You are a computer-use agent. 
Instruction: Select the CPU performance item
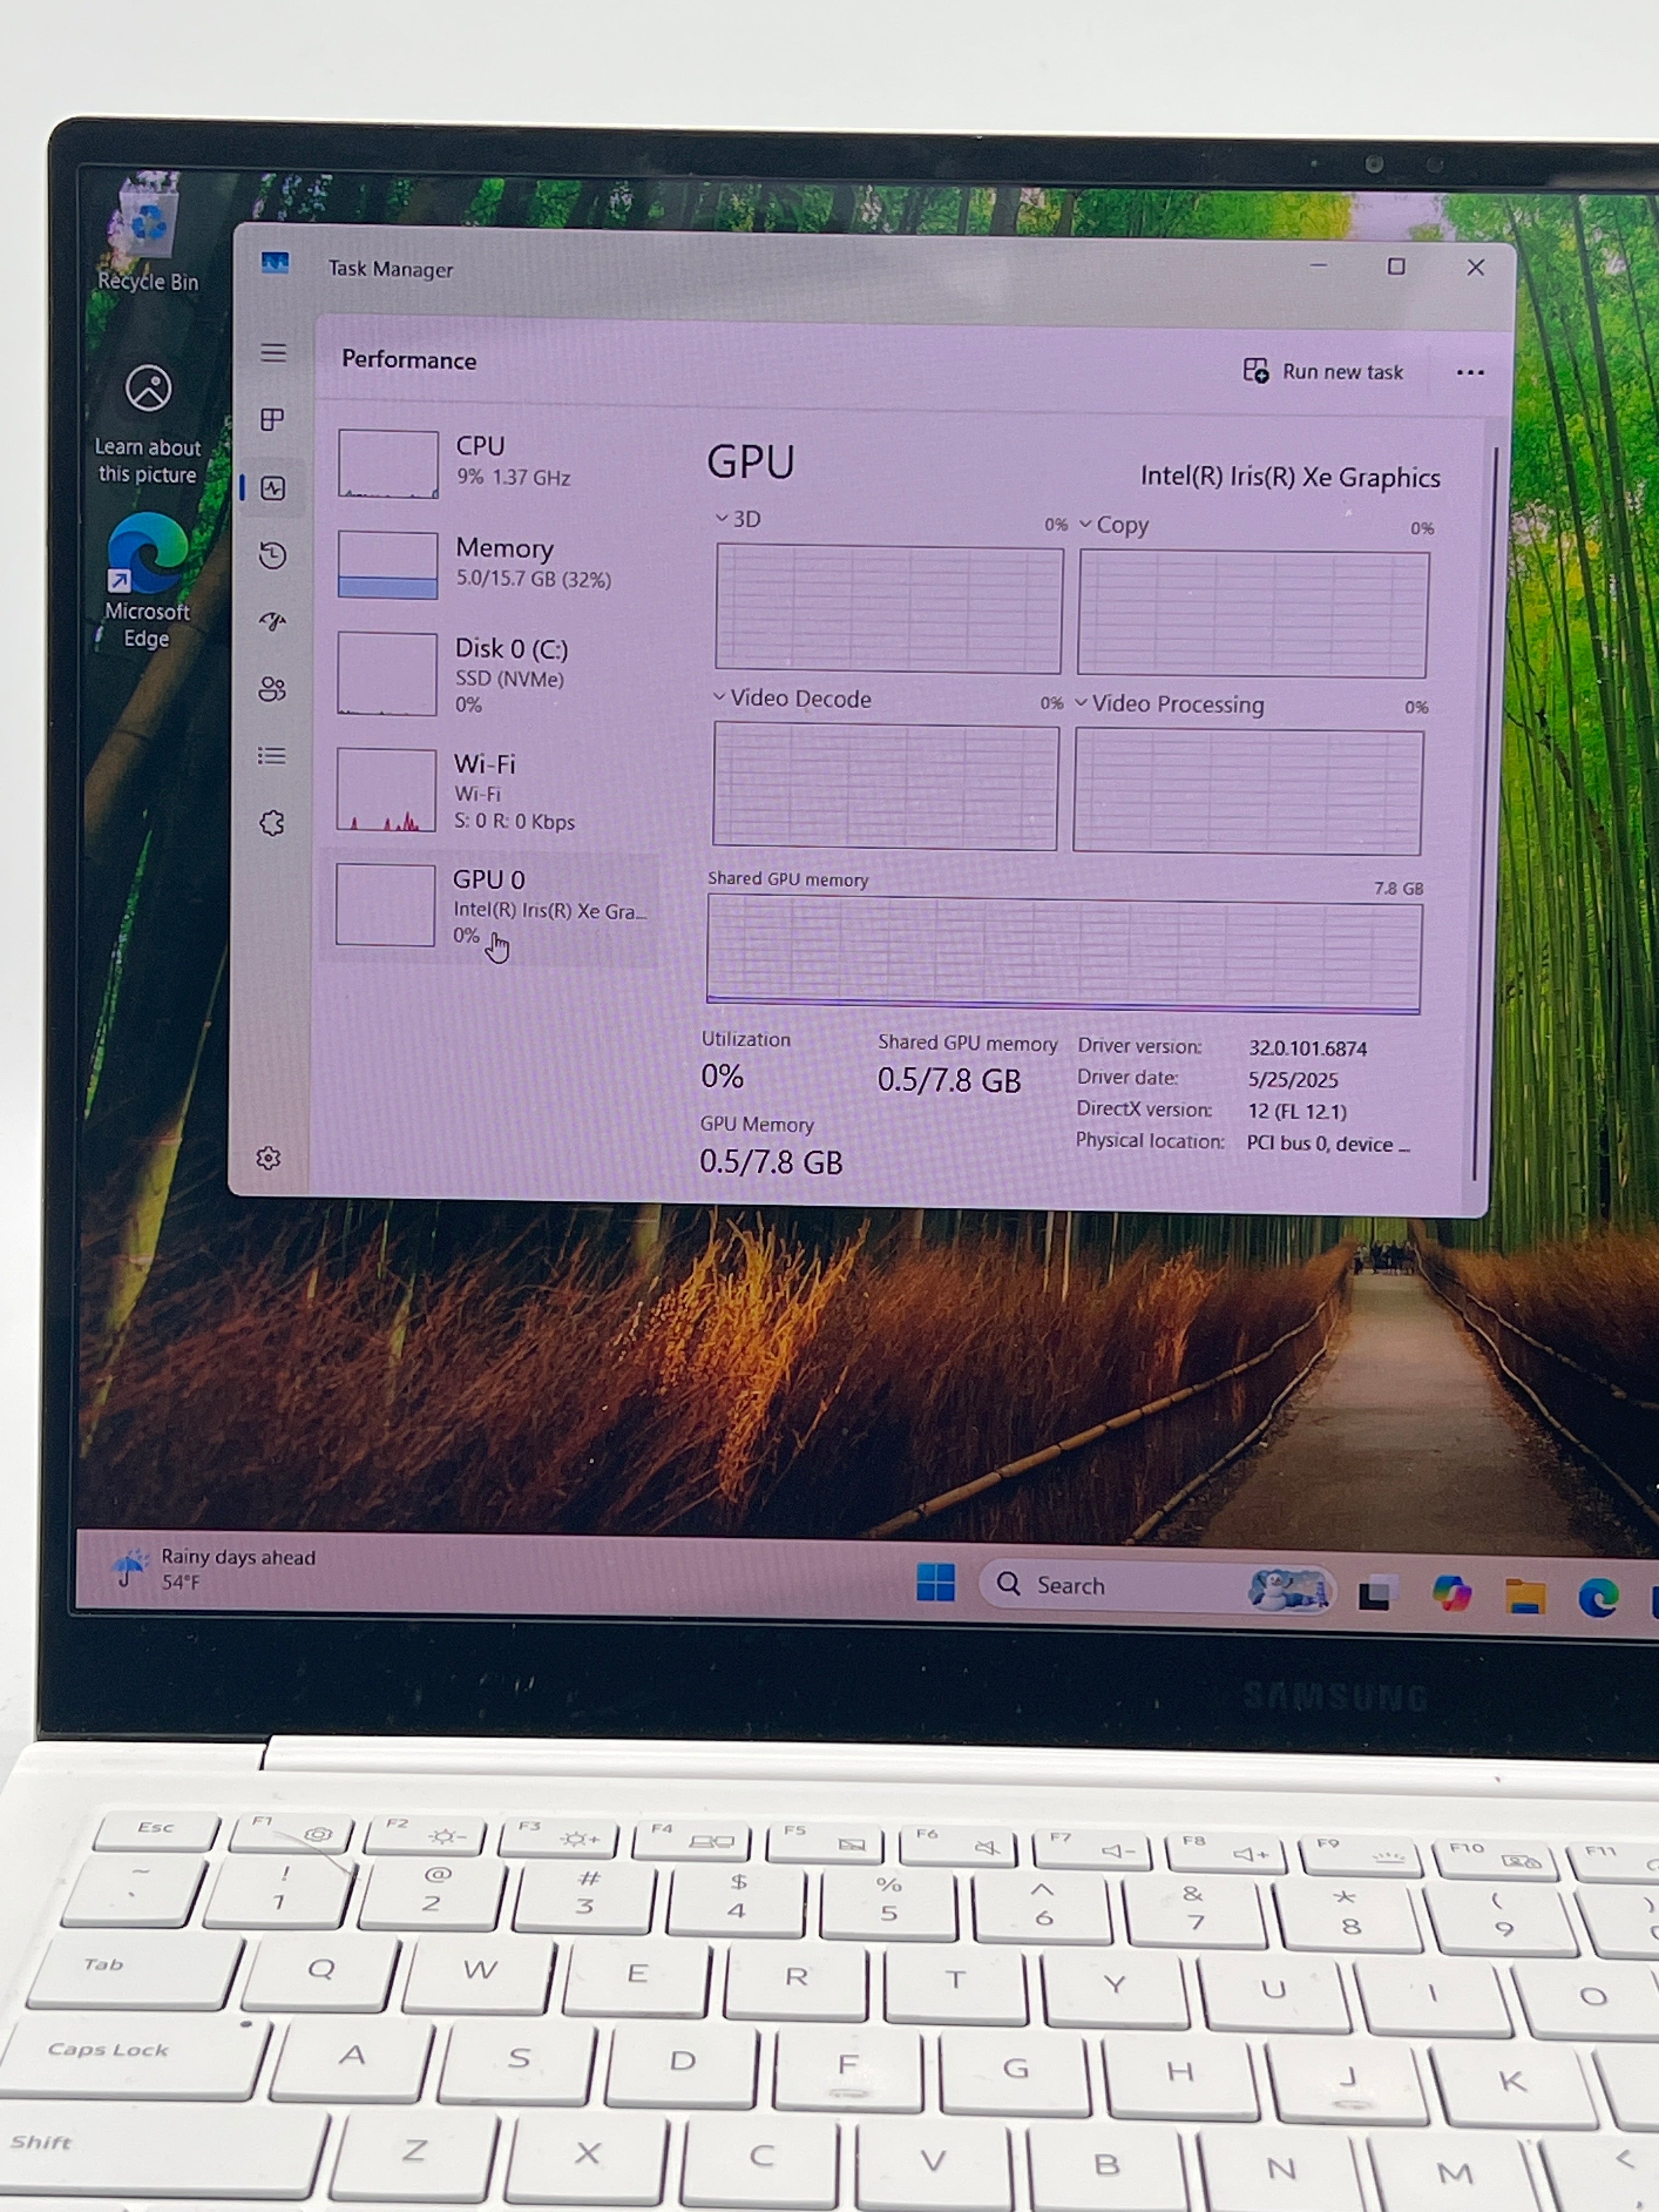pos(490,464)
